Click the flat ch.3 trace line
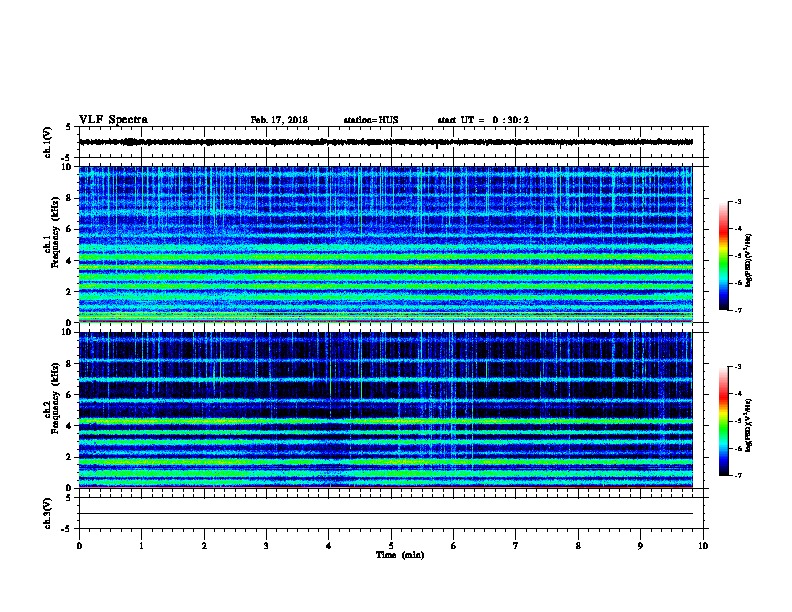 pyautogui.click(x=386, y=514)
